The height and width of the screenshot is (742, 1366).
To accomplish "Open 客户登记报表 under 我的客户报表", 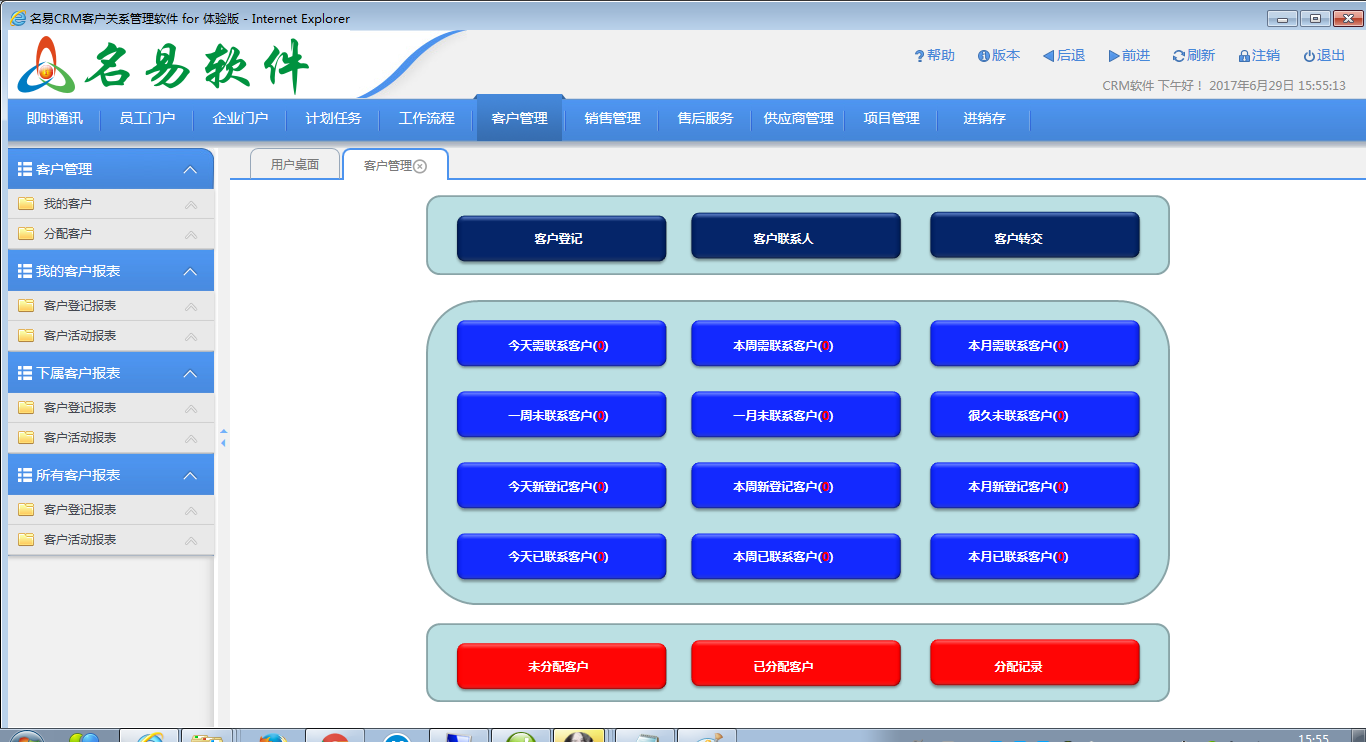I will (x=111, y=306).
